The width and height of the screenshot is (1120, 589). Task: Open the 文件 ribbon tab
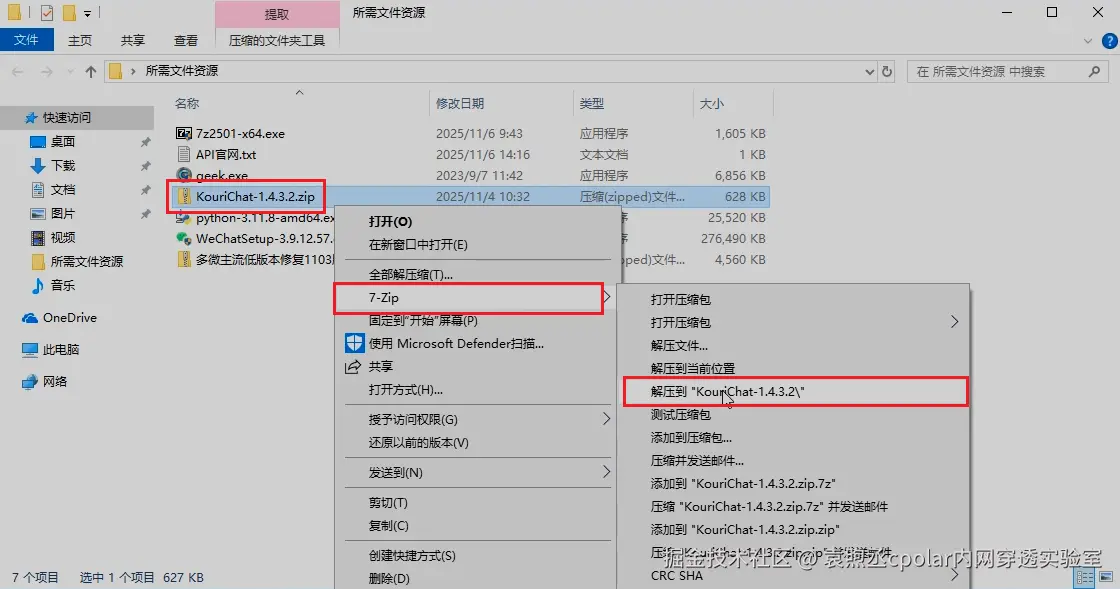tap(26, 40)
